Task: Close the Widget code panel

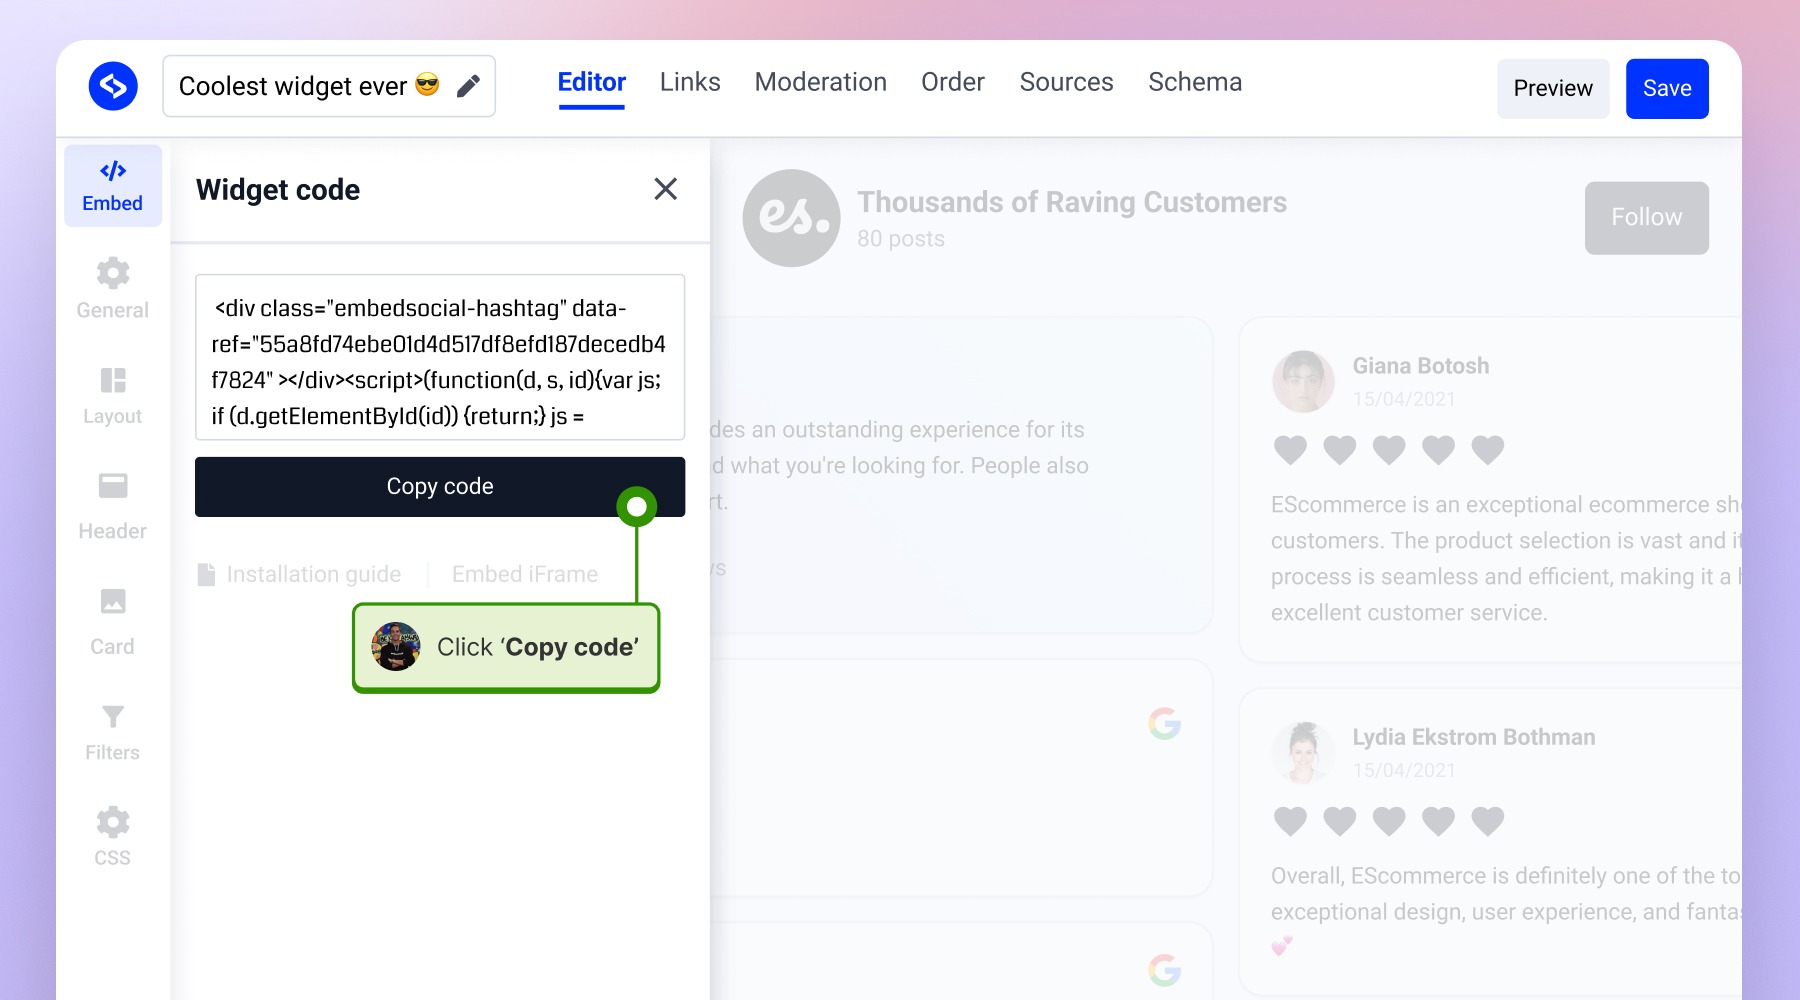Action: (x=666, y=189)
